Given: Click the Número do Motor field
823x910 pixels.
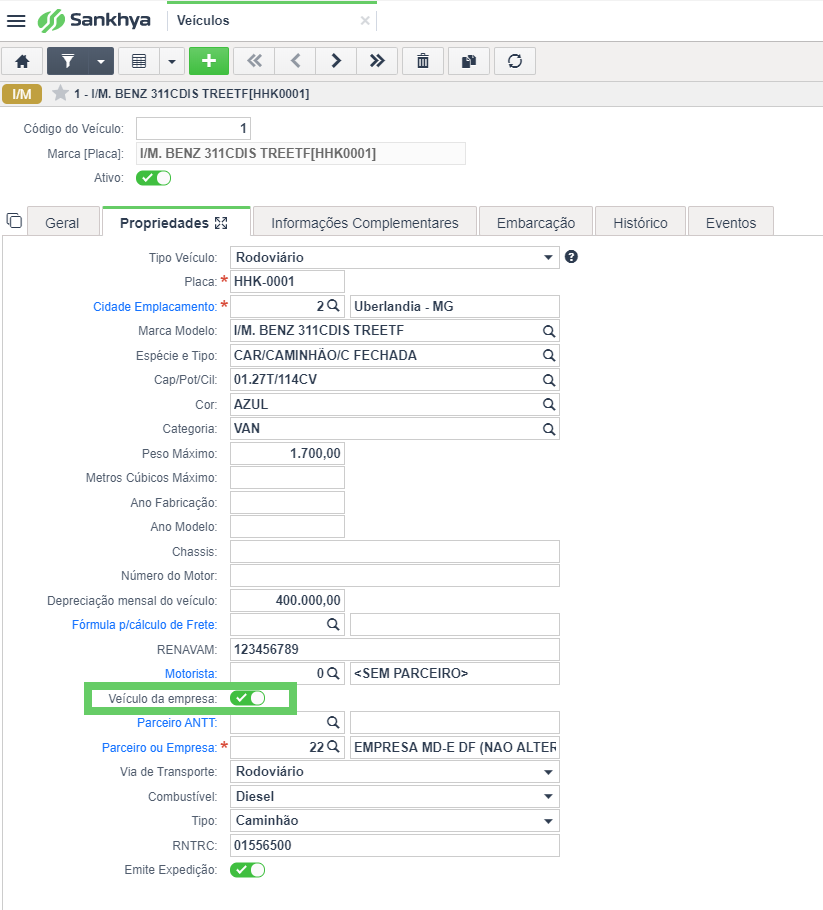Looking at the screenshot, I should (395, 576).
